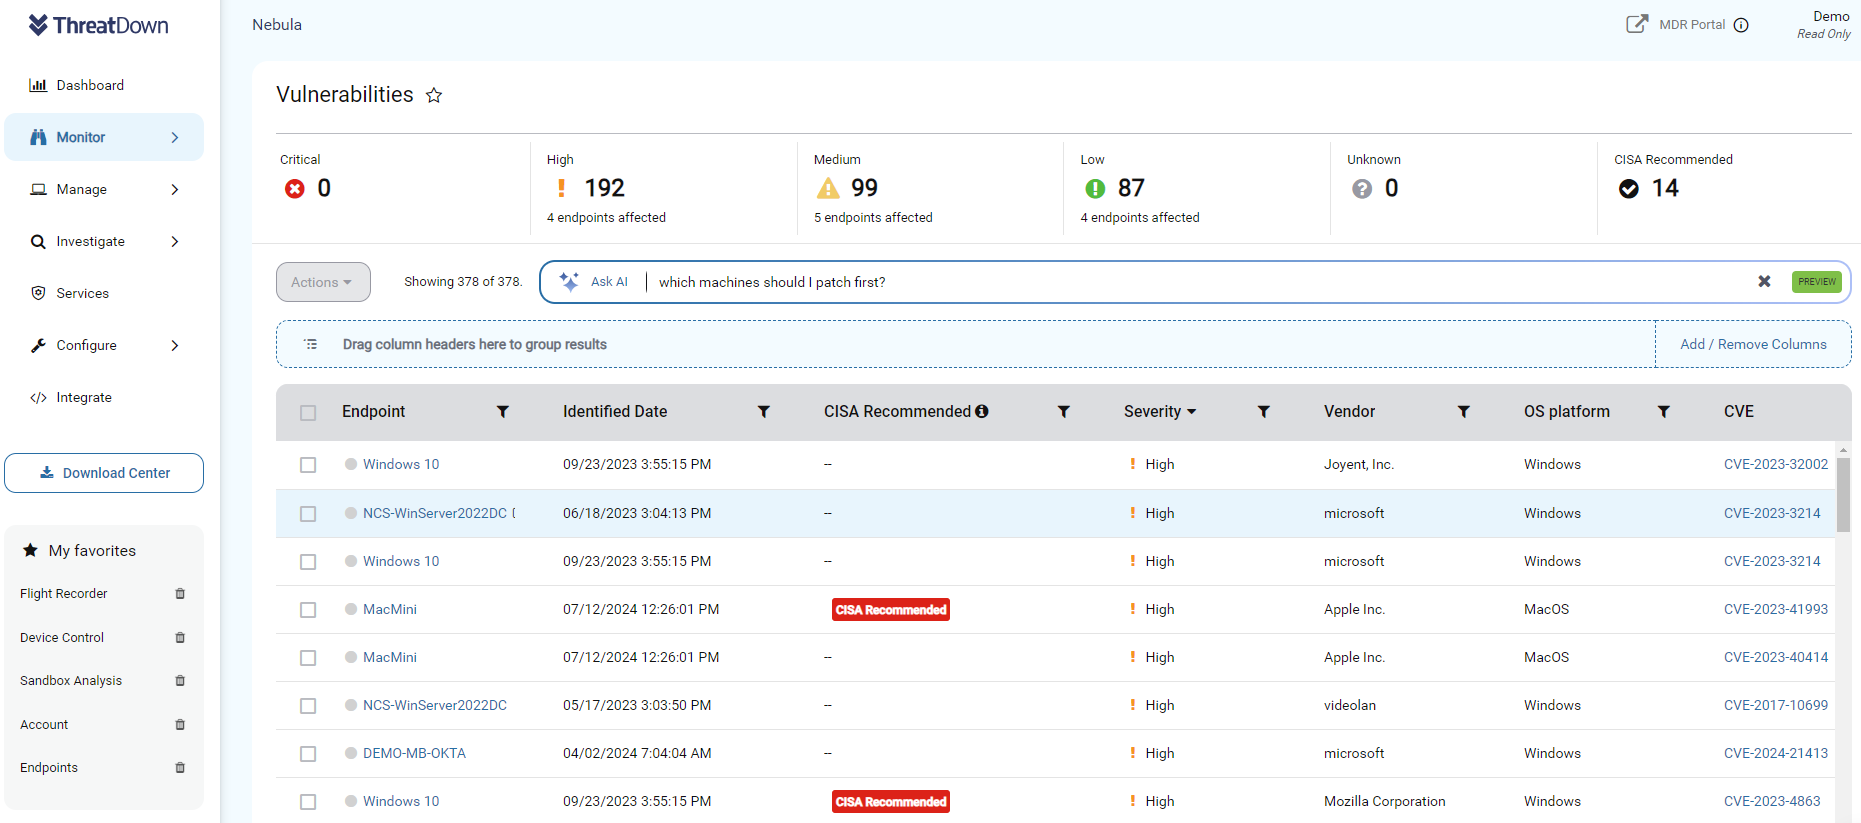Open the Endpoint column filter icon
The height and width of the screenshot is (823, 1861).
click(503, 412)
